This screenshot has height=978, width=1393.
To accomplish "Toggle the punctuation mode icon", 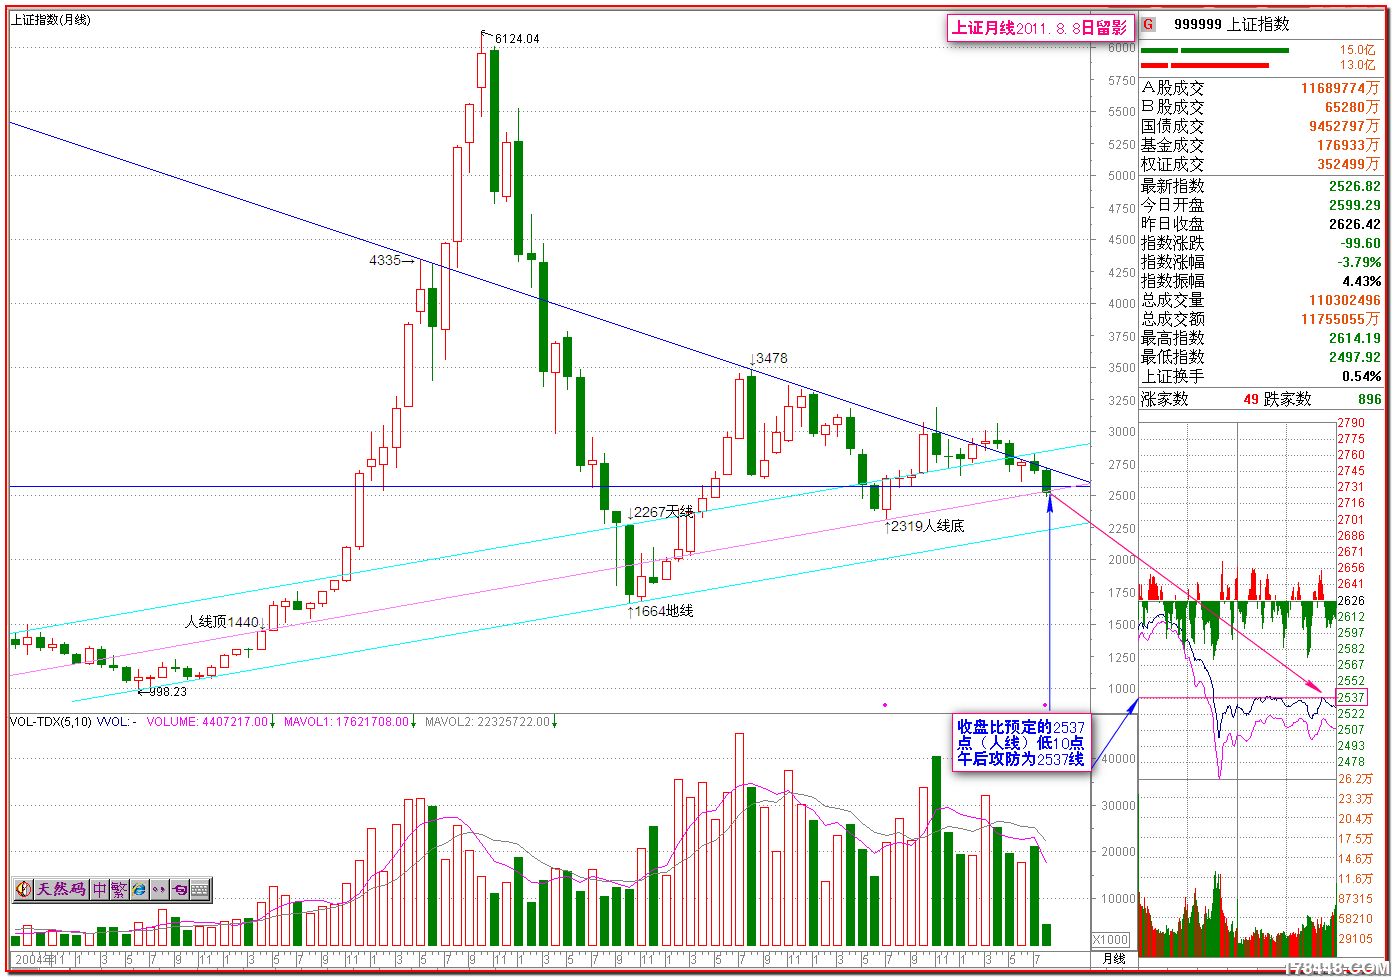I will 159,889.
